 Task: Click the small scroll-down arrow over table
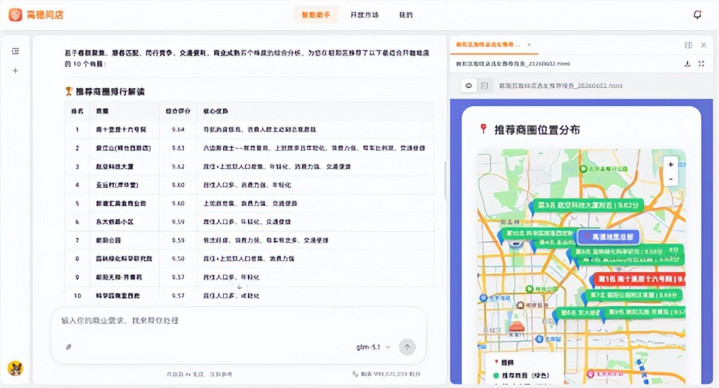[239, 287]
